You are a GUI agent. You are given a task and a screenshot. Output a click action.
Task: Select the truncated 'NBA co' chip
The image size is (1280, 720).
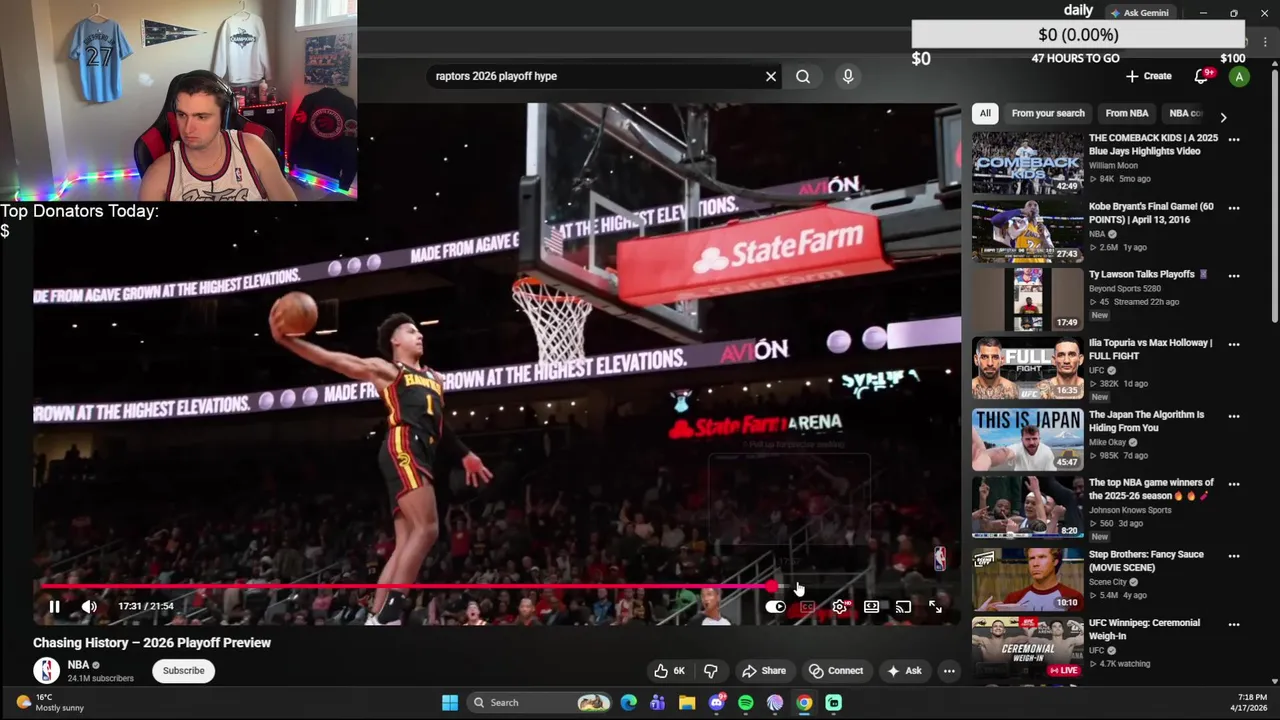pyautogui.click(x=1185, y=113)
